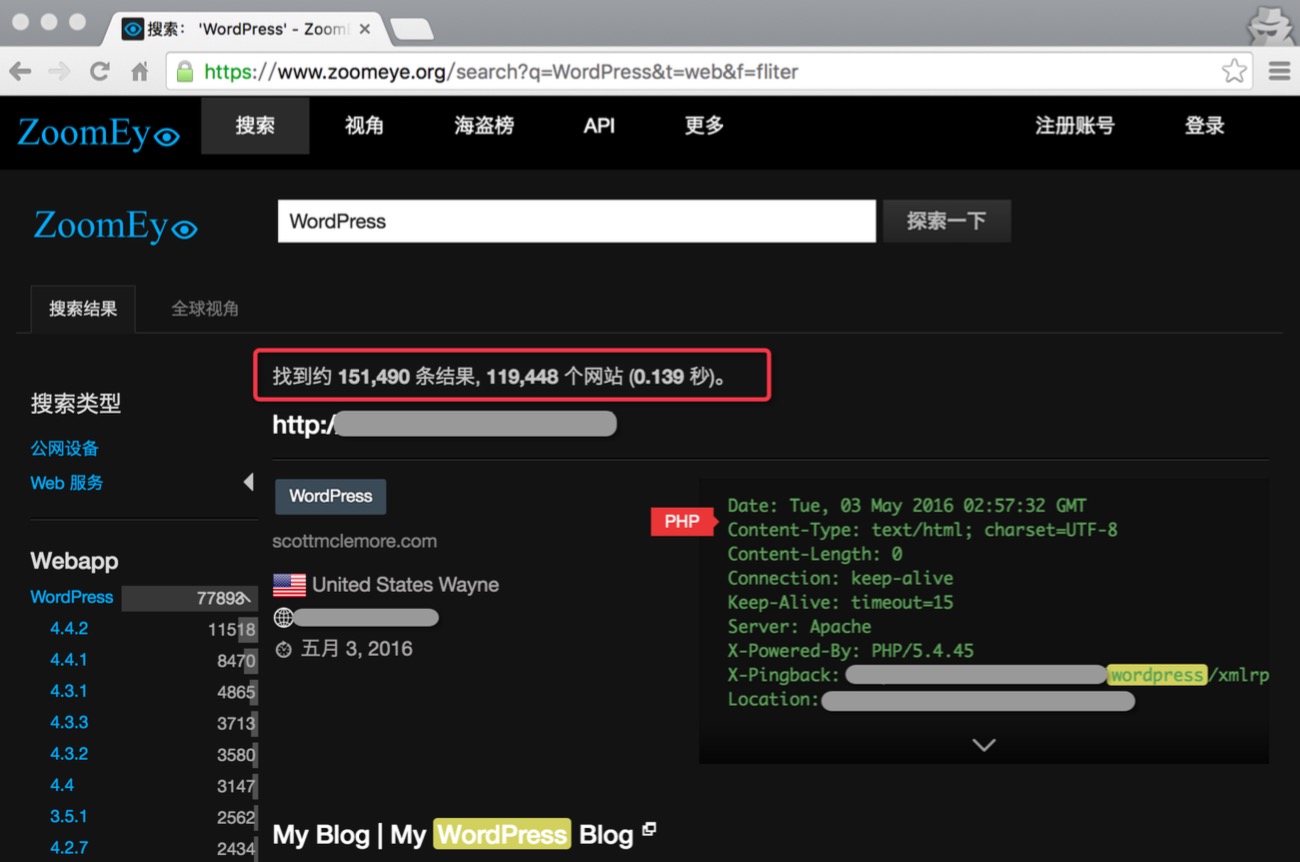Go to the browser home icon

coord(140,72)
